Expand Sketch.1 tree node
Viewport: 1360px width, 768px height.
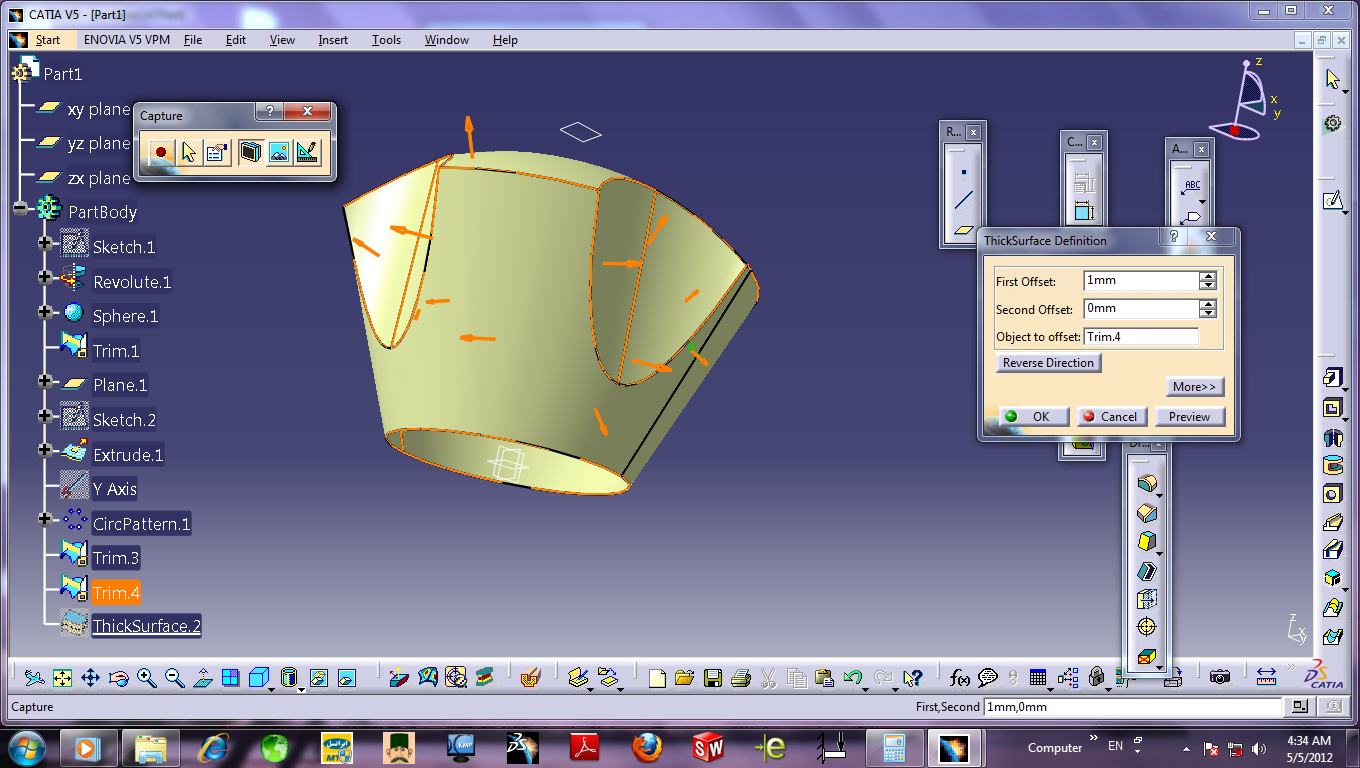pos(44,243)
